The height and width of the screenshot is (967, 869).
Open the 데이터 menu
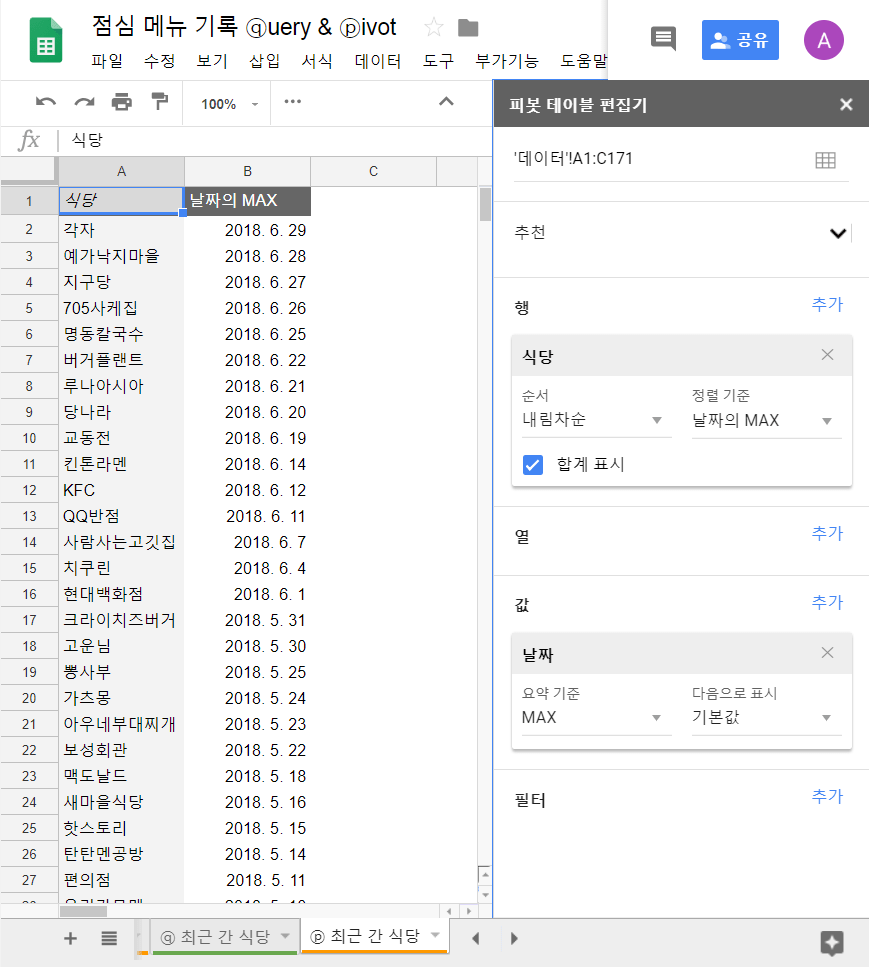coord(374,60)
